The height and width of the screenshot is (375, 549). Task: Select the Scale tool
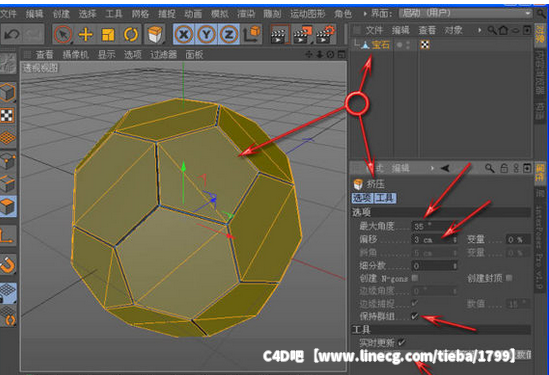tap(108, 34)
